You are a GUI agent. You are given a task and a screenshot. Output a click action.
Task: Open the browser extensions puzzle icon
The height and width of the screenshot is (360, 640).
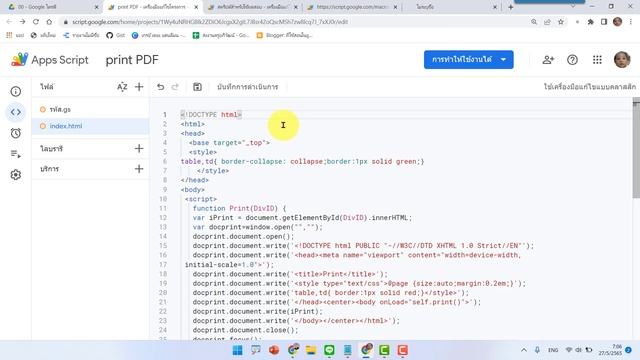[590, 22]
